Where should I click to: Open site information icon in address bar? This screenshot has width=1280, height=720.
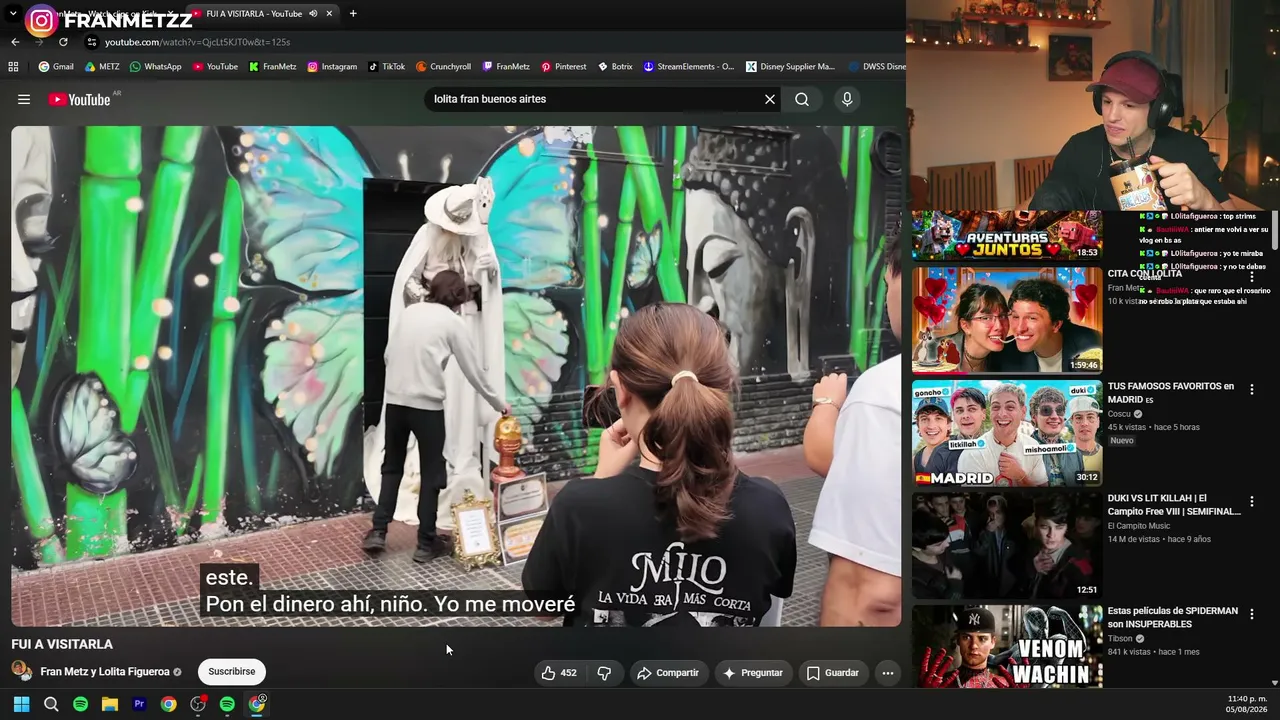coord(91,42)
